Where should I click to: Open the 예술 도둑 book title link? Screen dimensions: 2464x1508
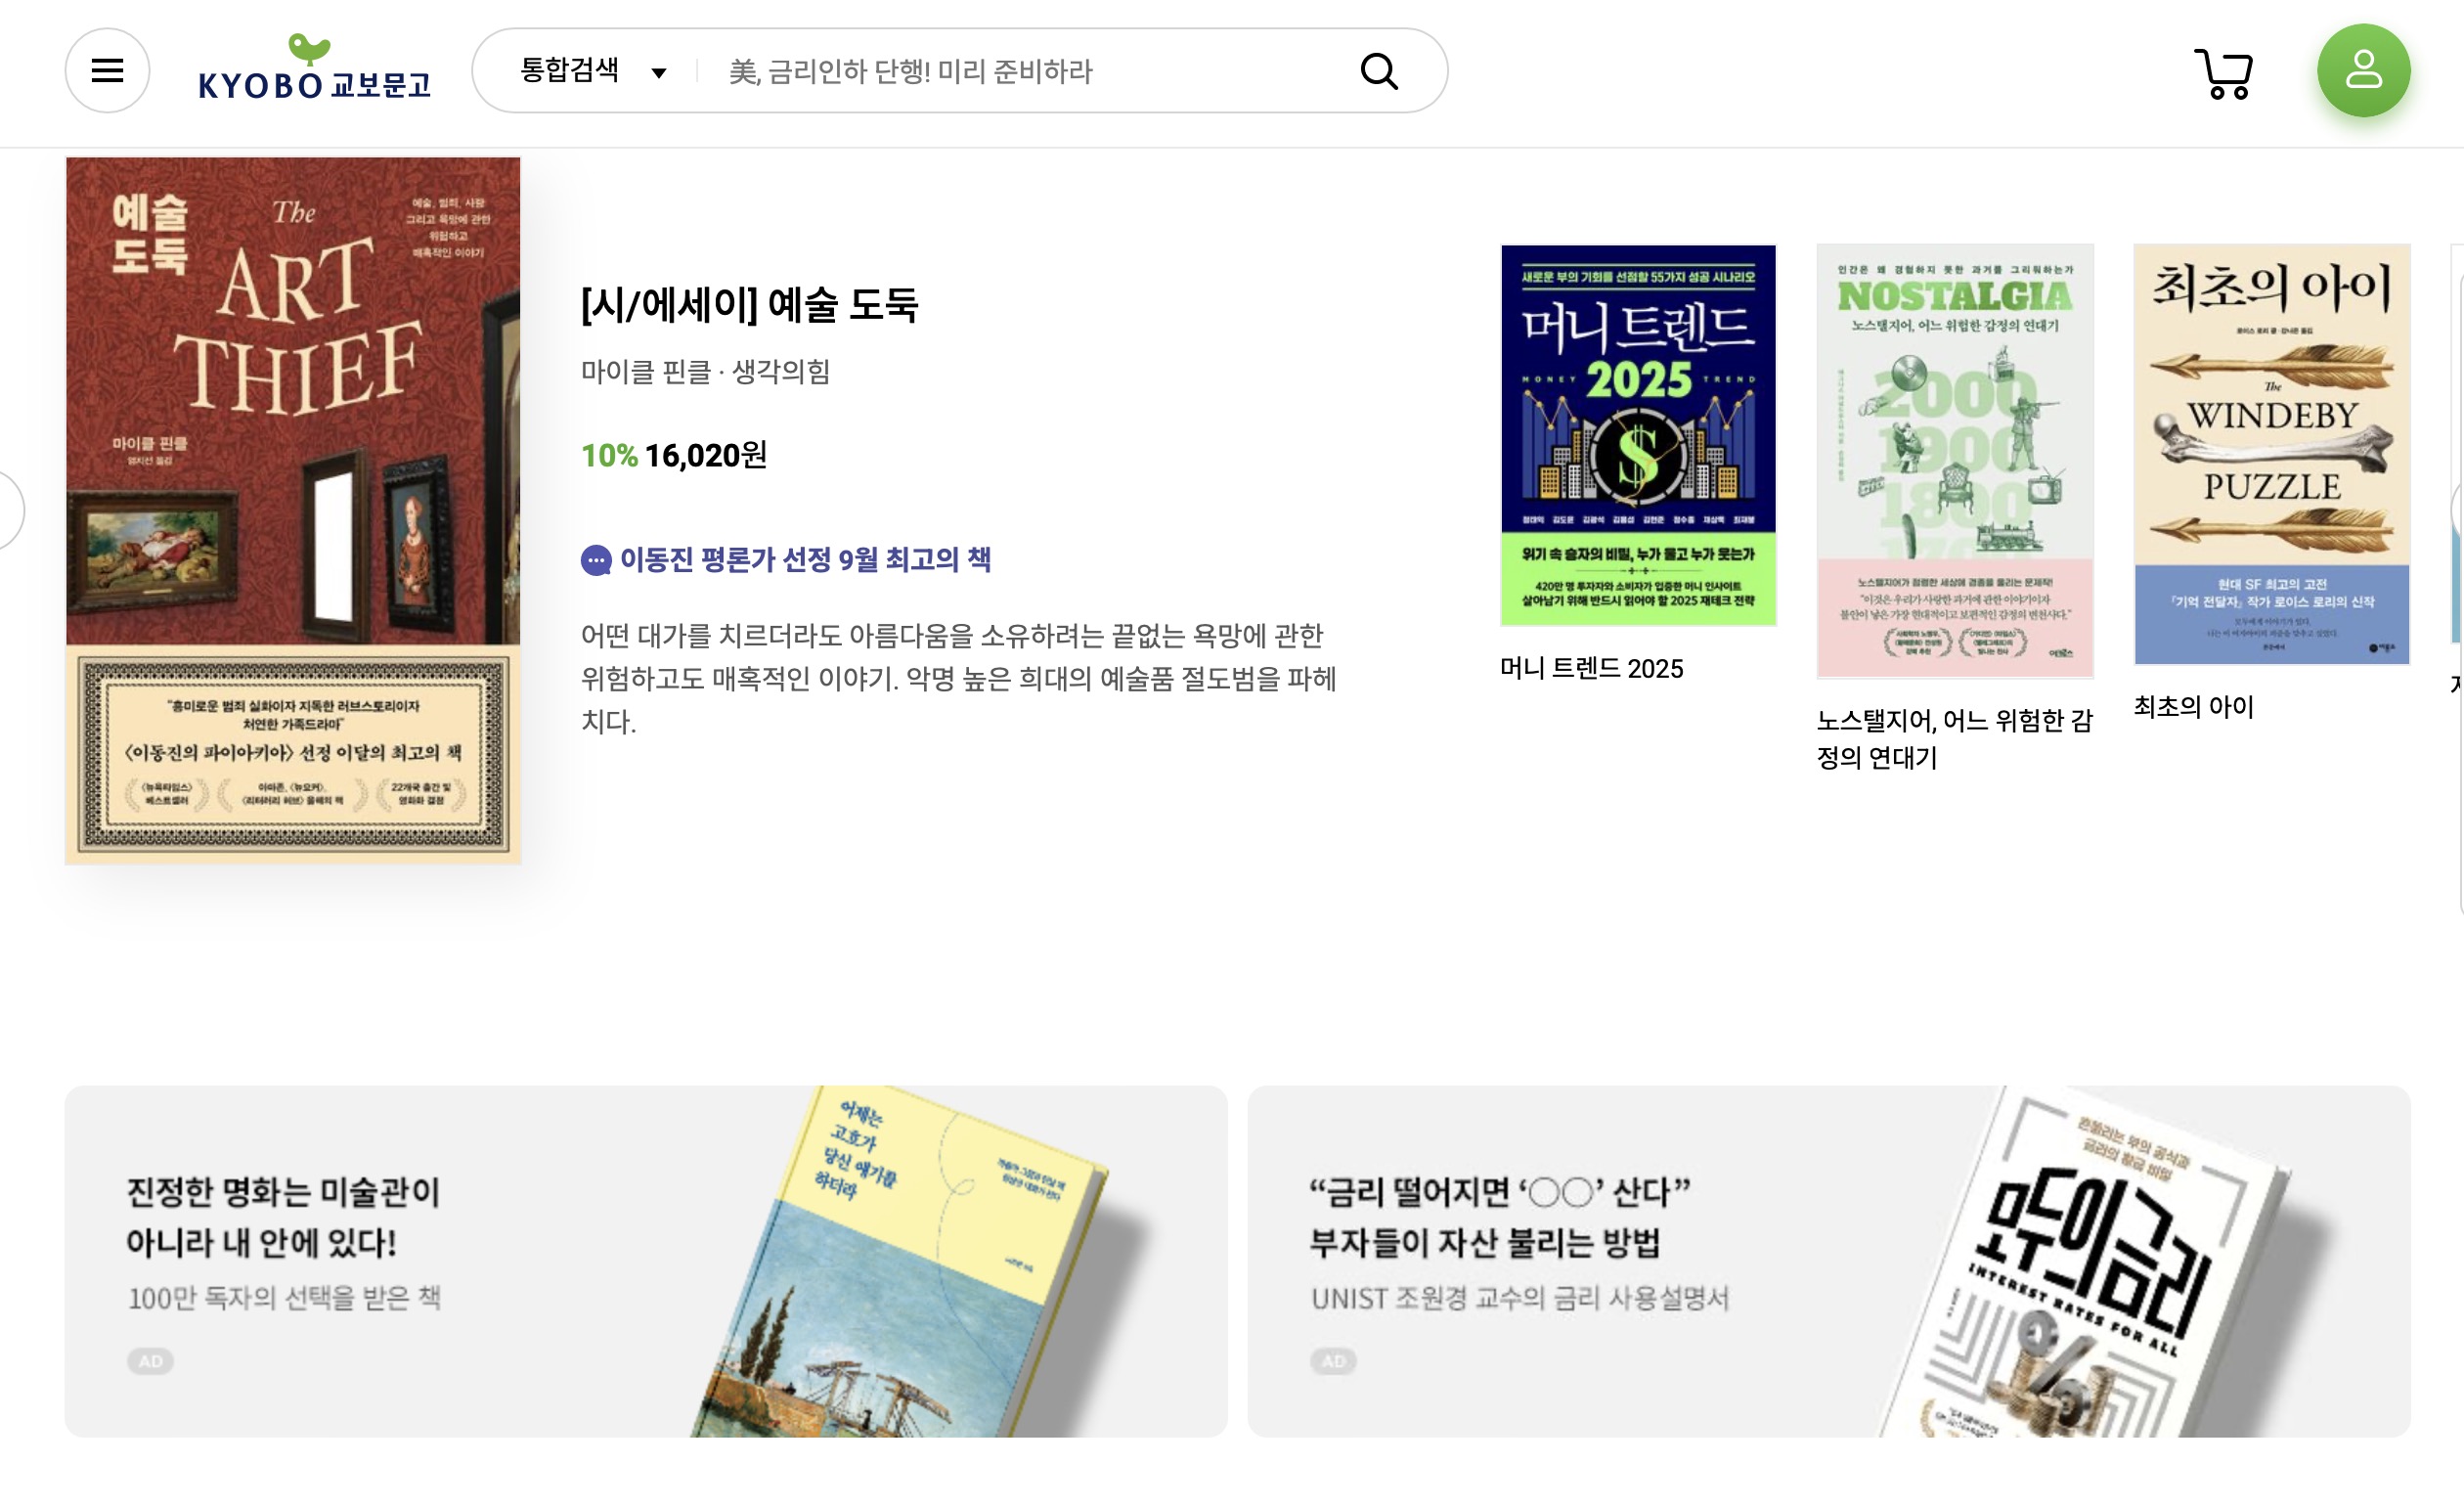749,304
